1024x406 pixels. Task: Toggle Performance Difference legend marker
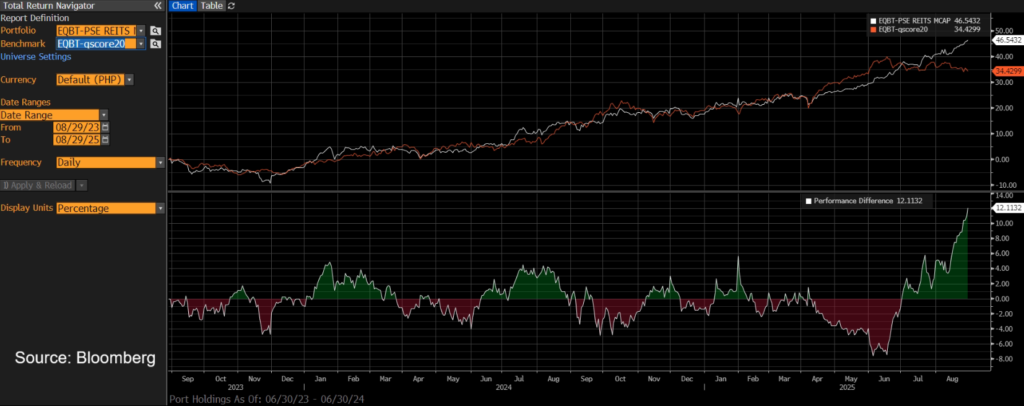[x=809, y=201]
